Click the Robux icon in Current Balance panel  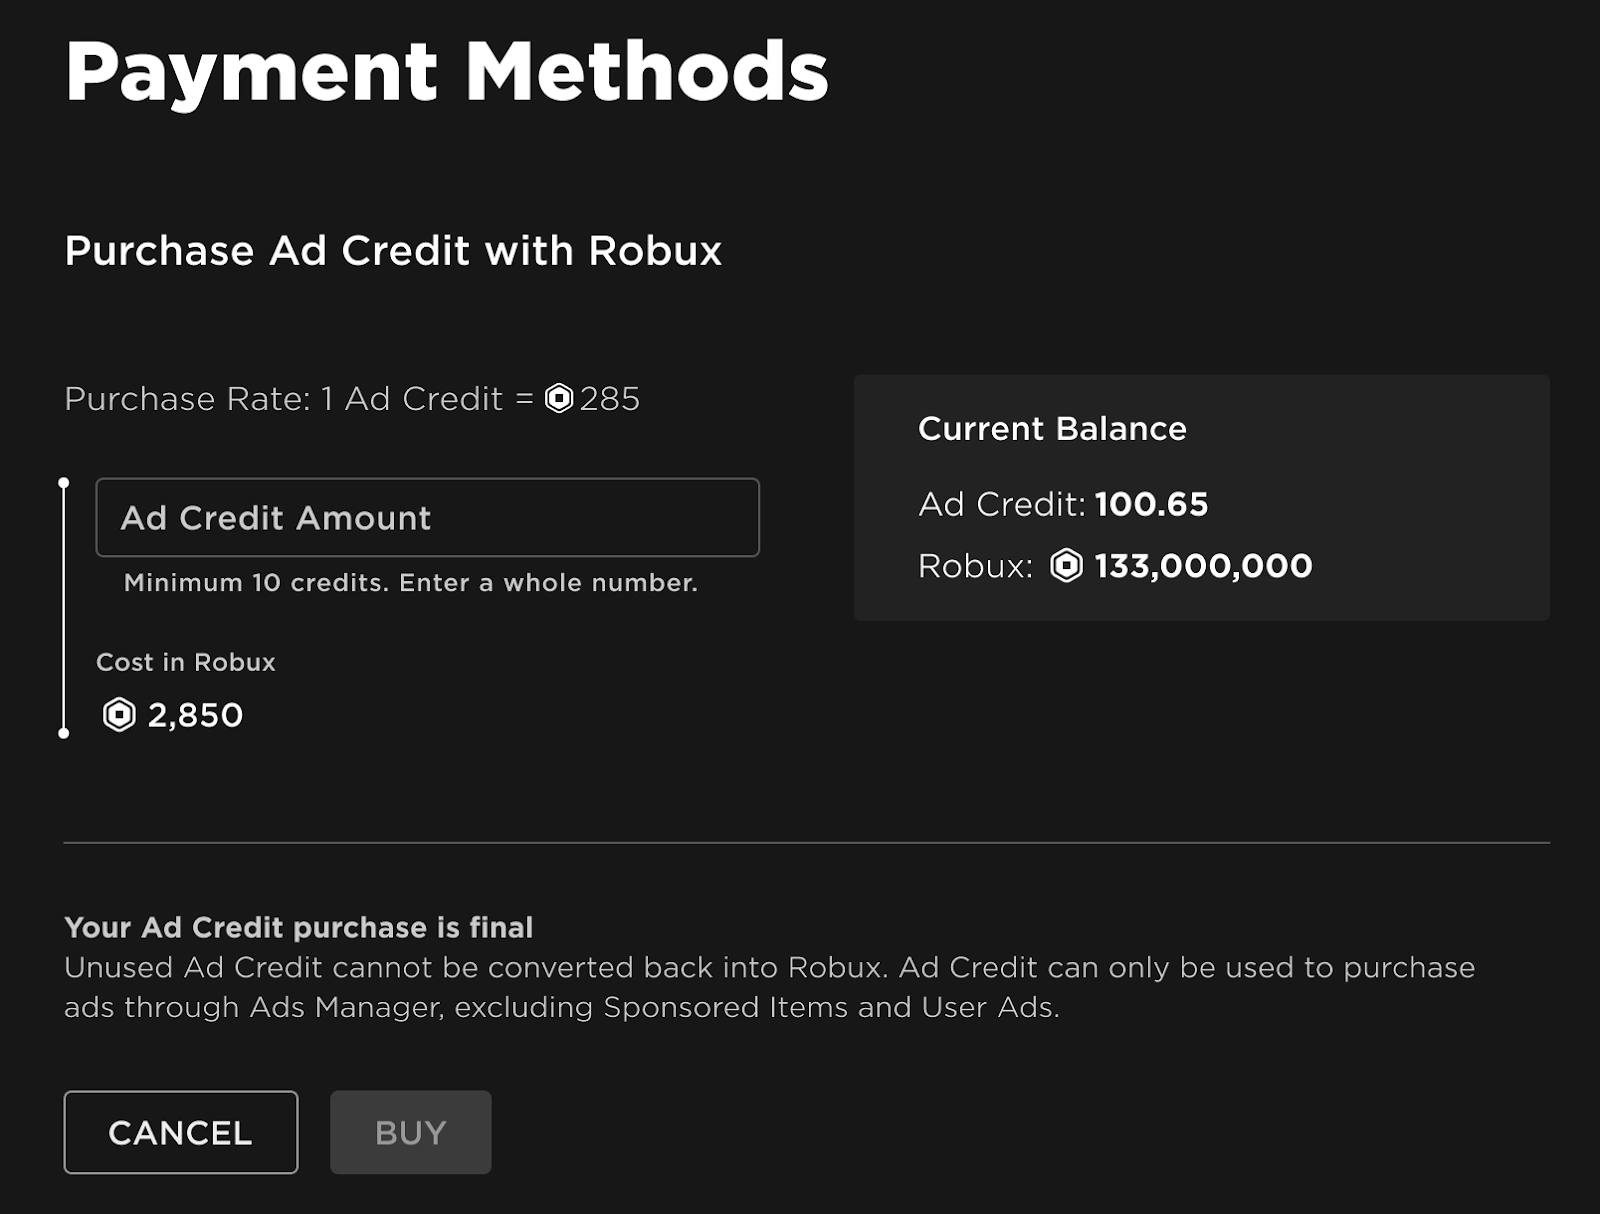pos(1066,566)
